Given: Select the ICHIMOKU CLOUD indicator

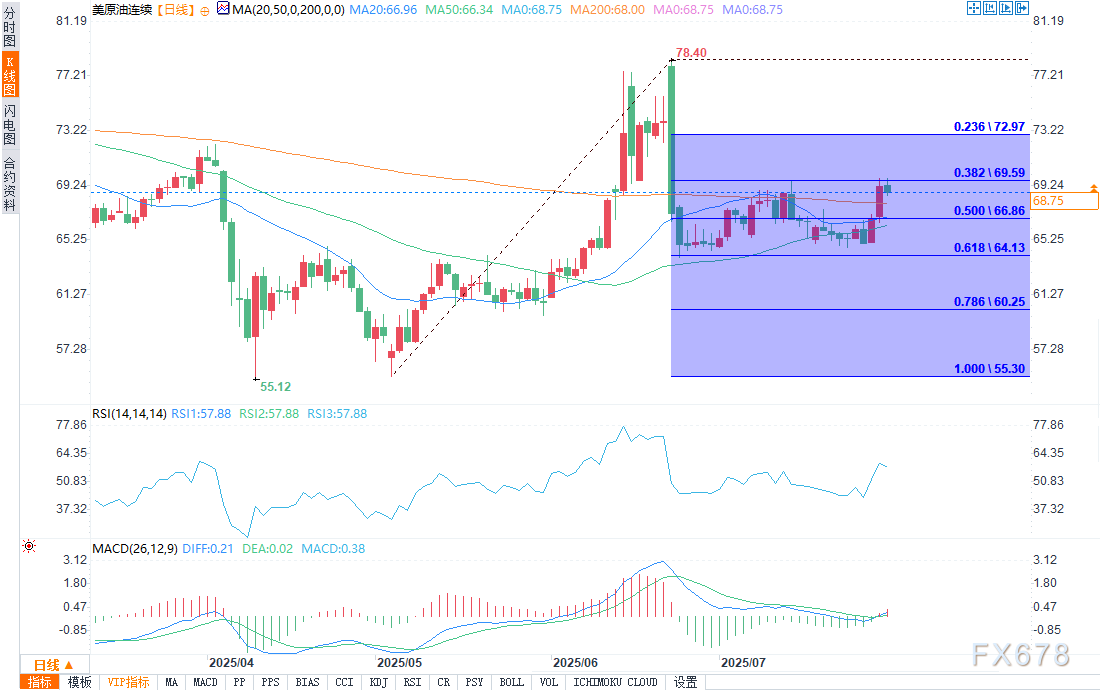Looking at the screenshot, I should [615, 682].
